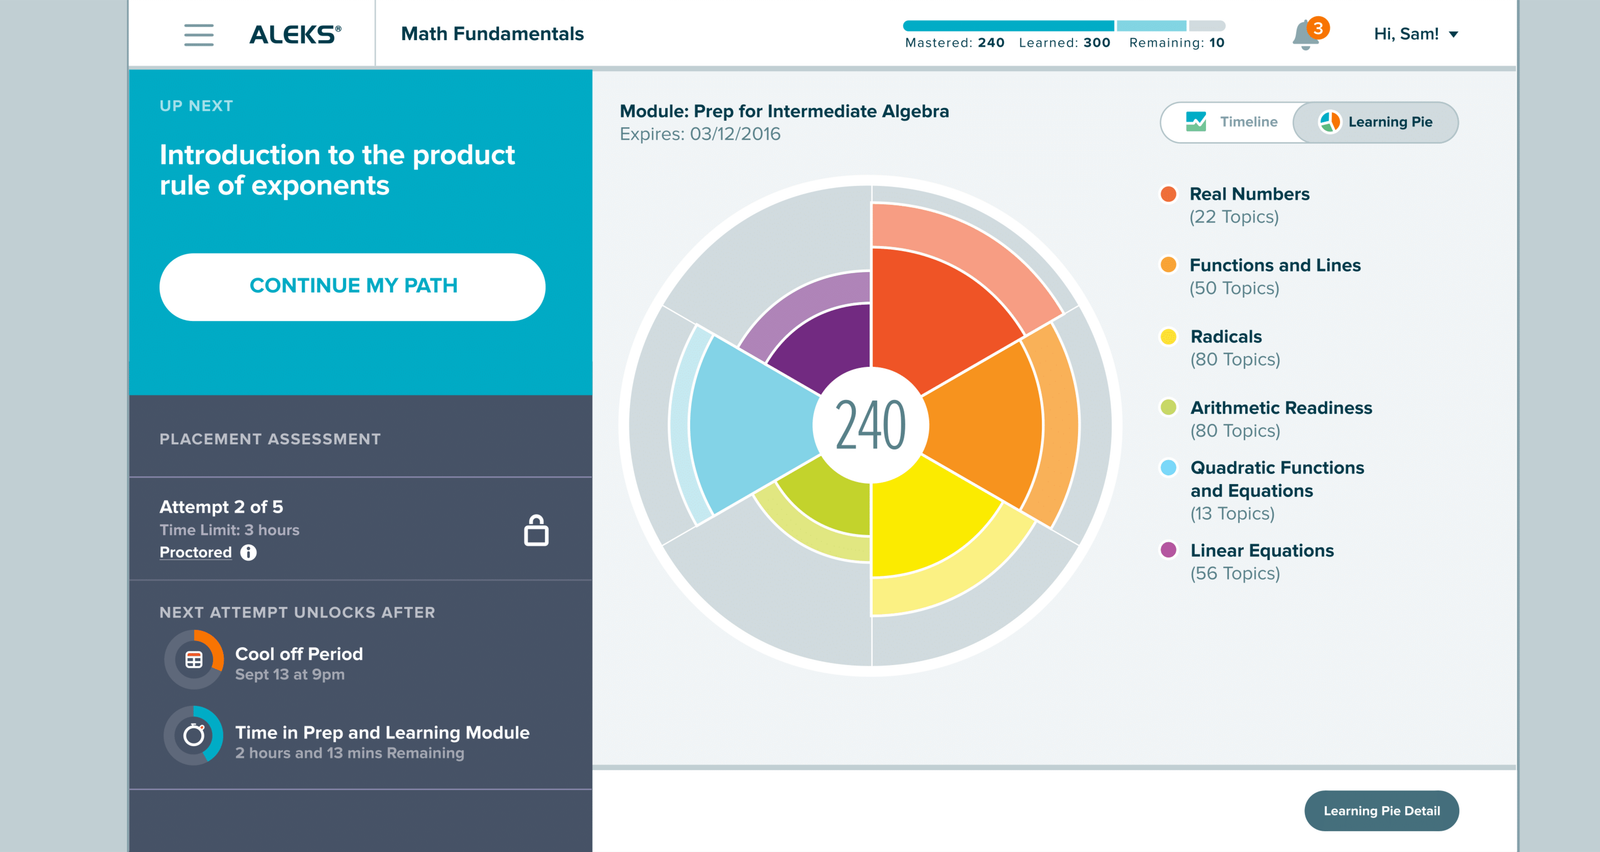Click the 240 center of the pie

tap(871, 425)
